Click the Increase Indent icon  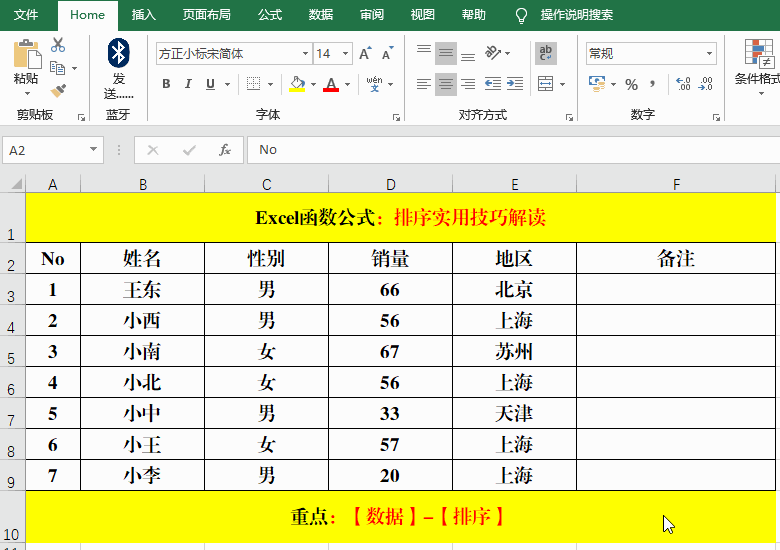517,85
